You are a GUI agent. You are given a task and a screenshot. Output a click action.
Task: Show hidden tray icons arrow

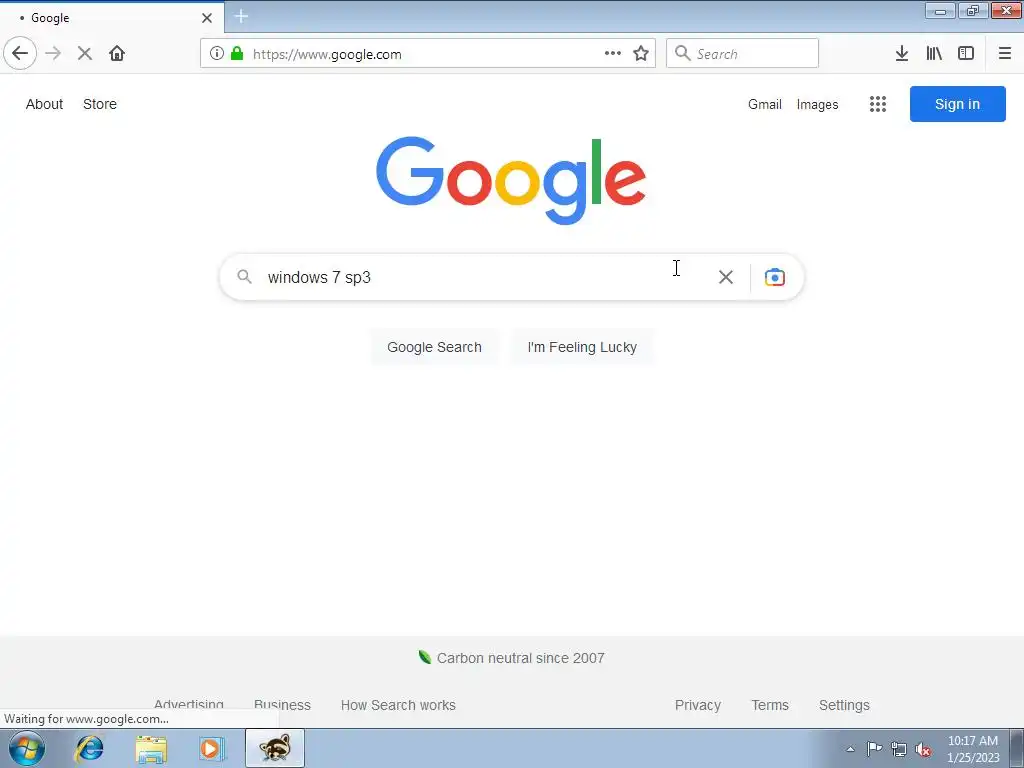(x=850, y=749)
